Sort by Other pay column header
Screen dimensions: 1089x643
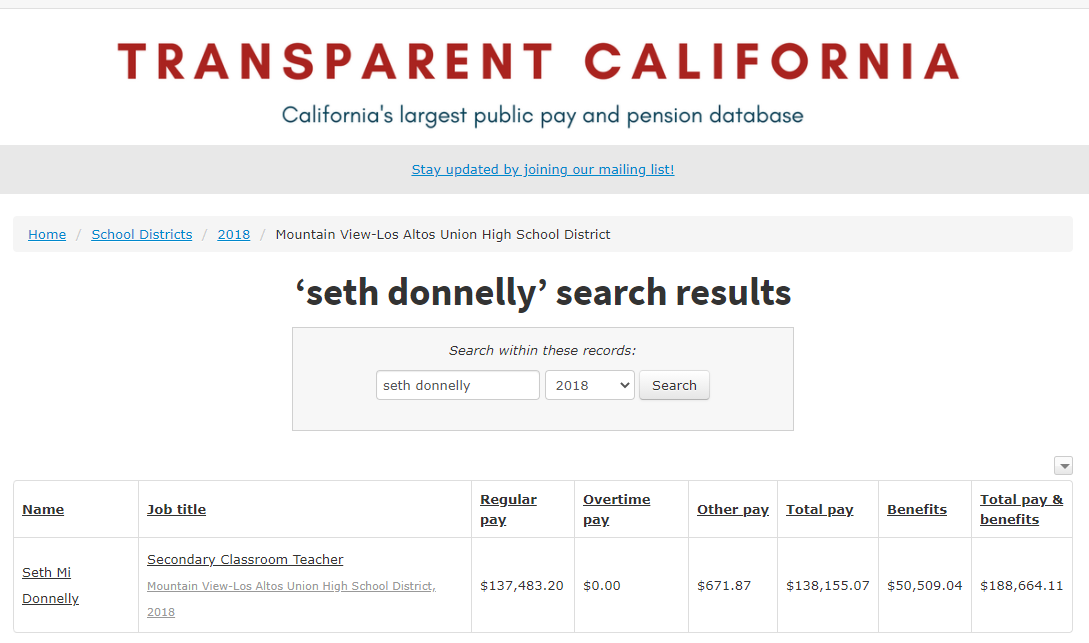pyautogui.click(x=732, y=510)
